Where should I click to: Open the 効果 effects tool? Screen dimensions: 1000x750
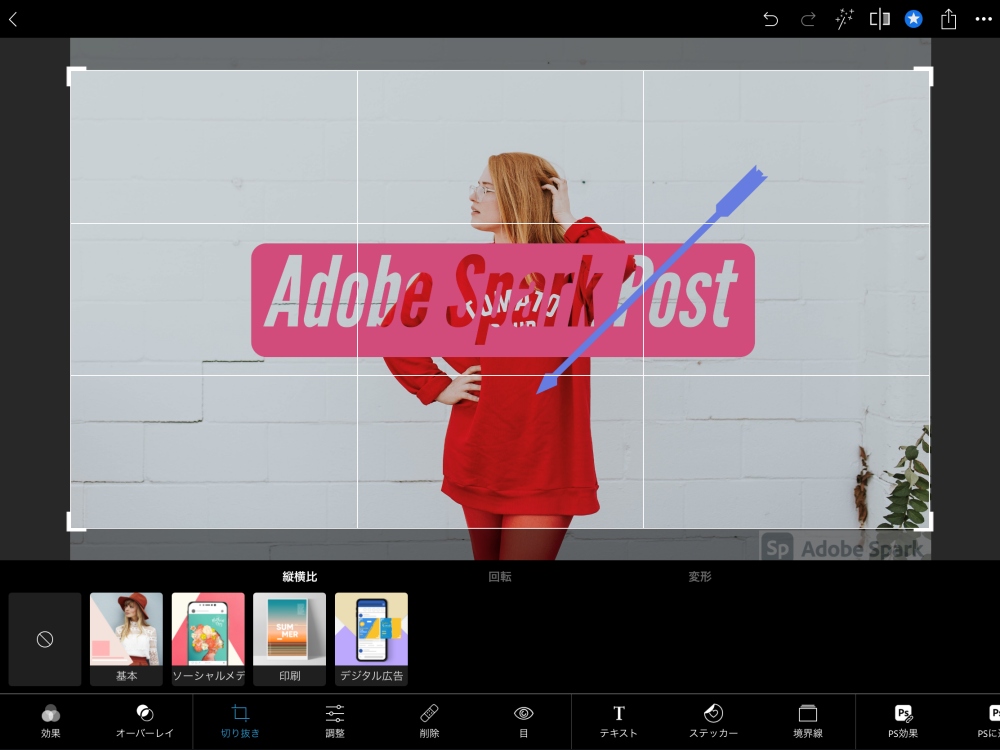coord(50,721)
